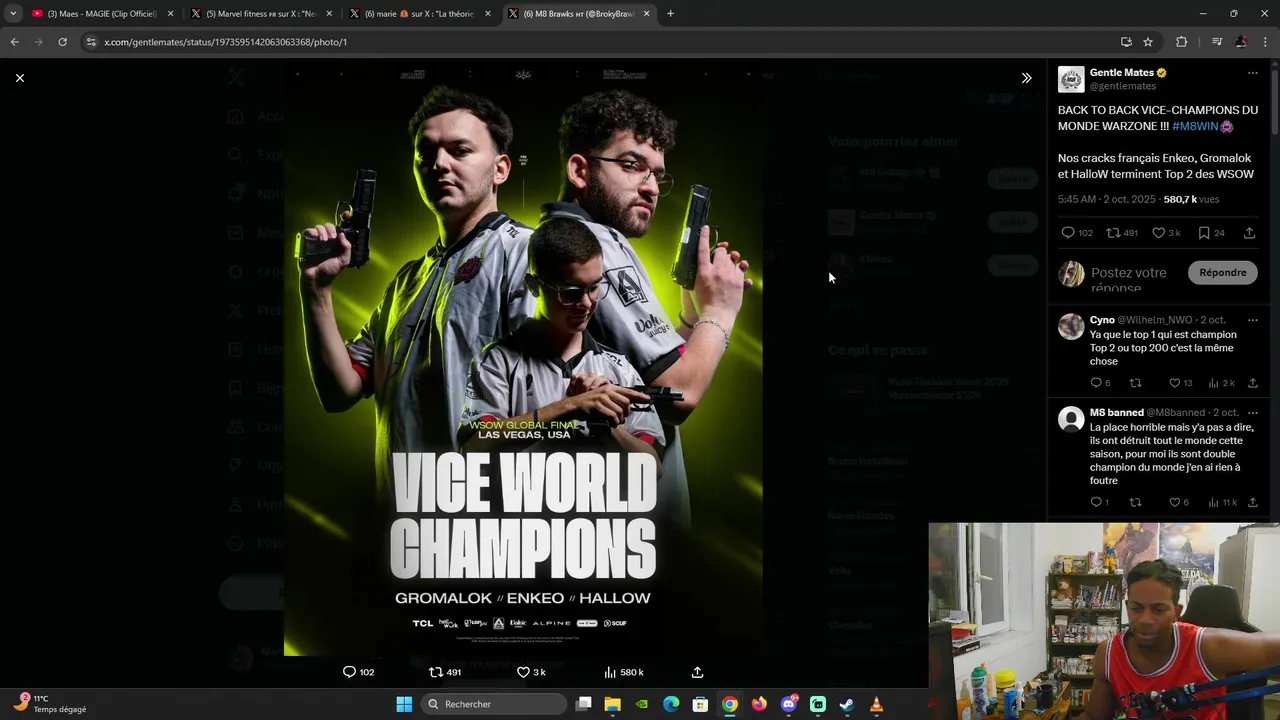Click the Répondre button
The height and width of the screenshot is (720, 1280).
tap(1222, 272)
